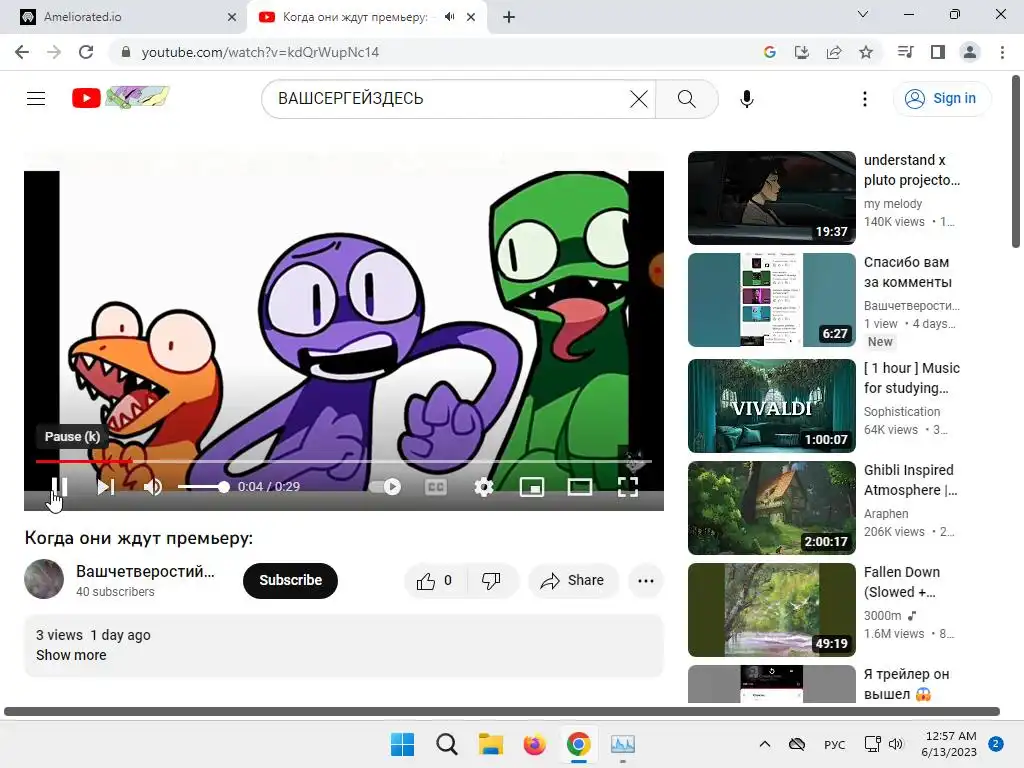The width and height of the screenshot is (1024, 768).
Task: Bookmark this page with star
Action: pos(866,52)
